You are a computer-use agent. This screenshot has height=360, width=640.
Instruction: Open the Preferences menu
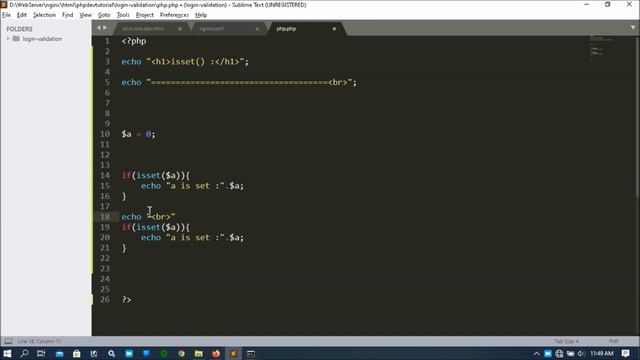174,15
